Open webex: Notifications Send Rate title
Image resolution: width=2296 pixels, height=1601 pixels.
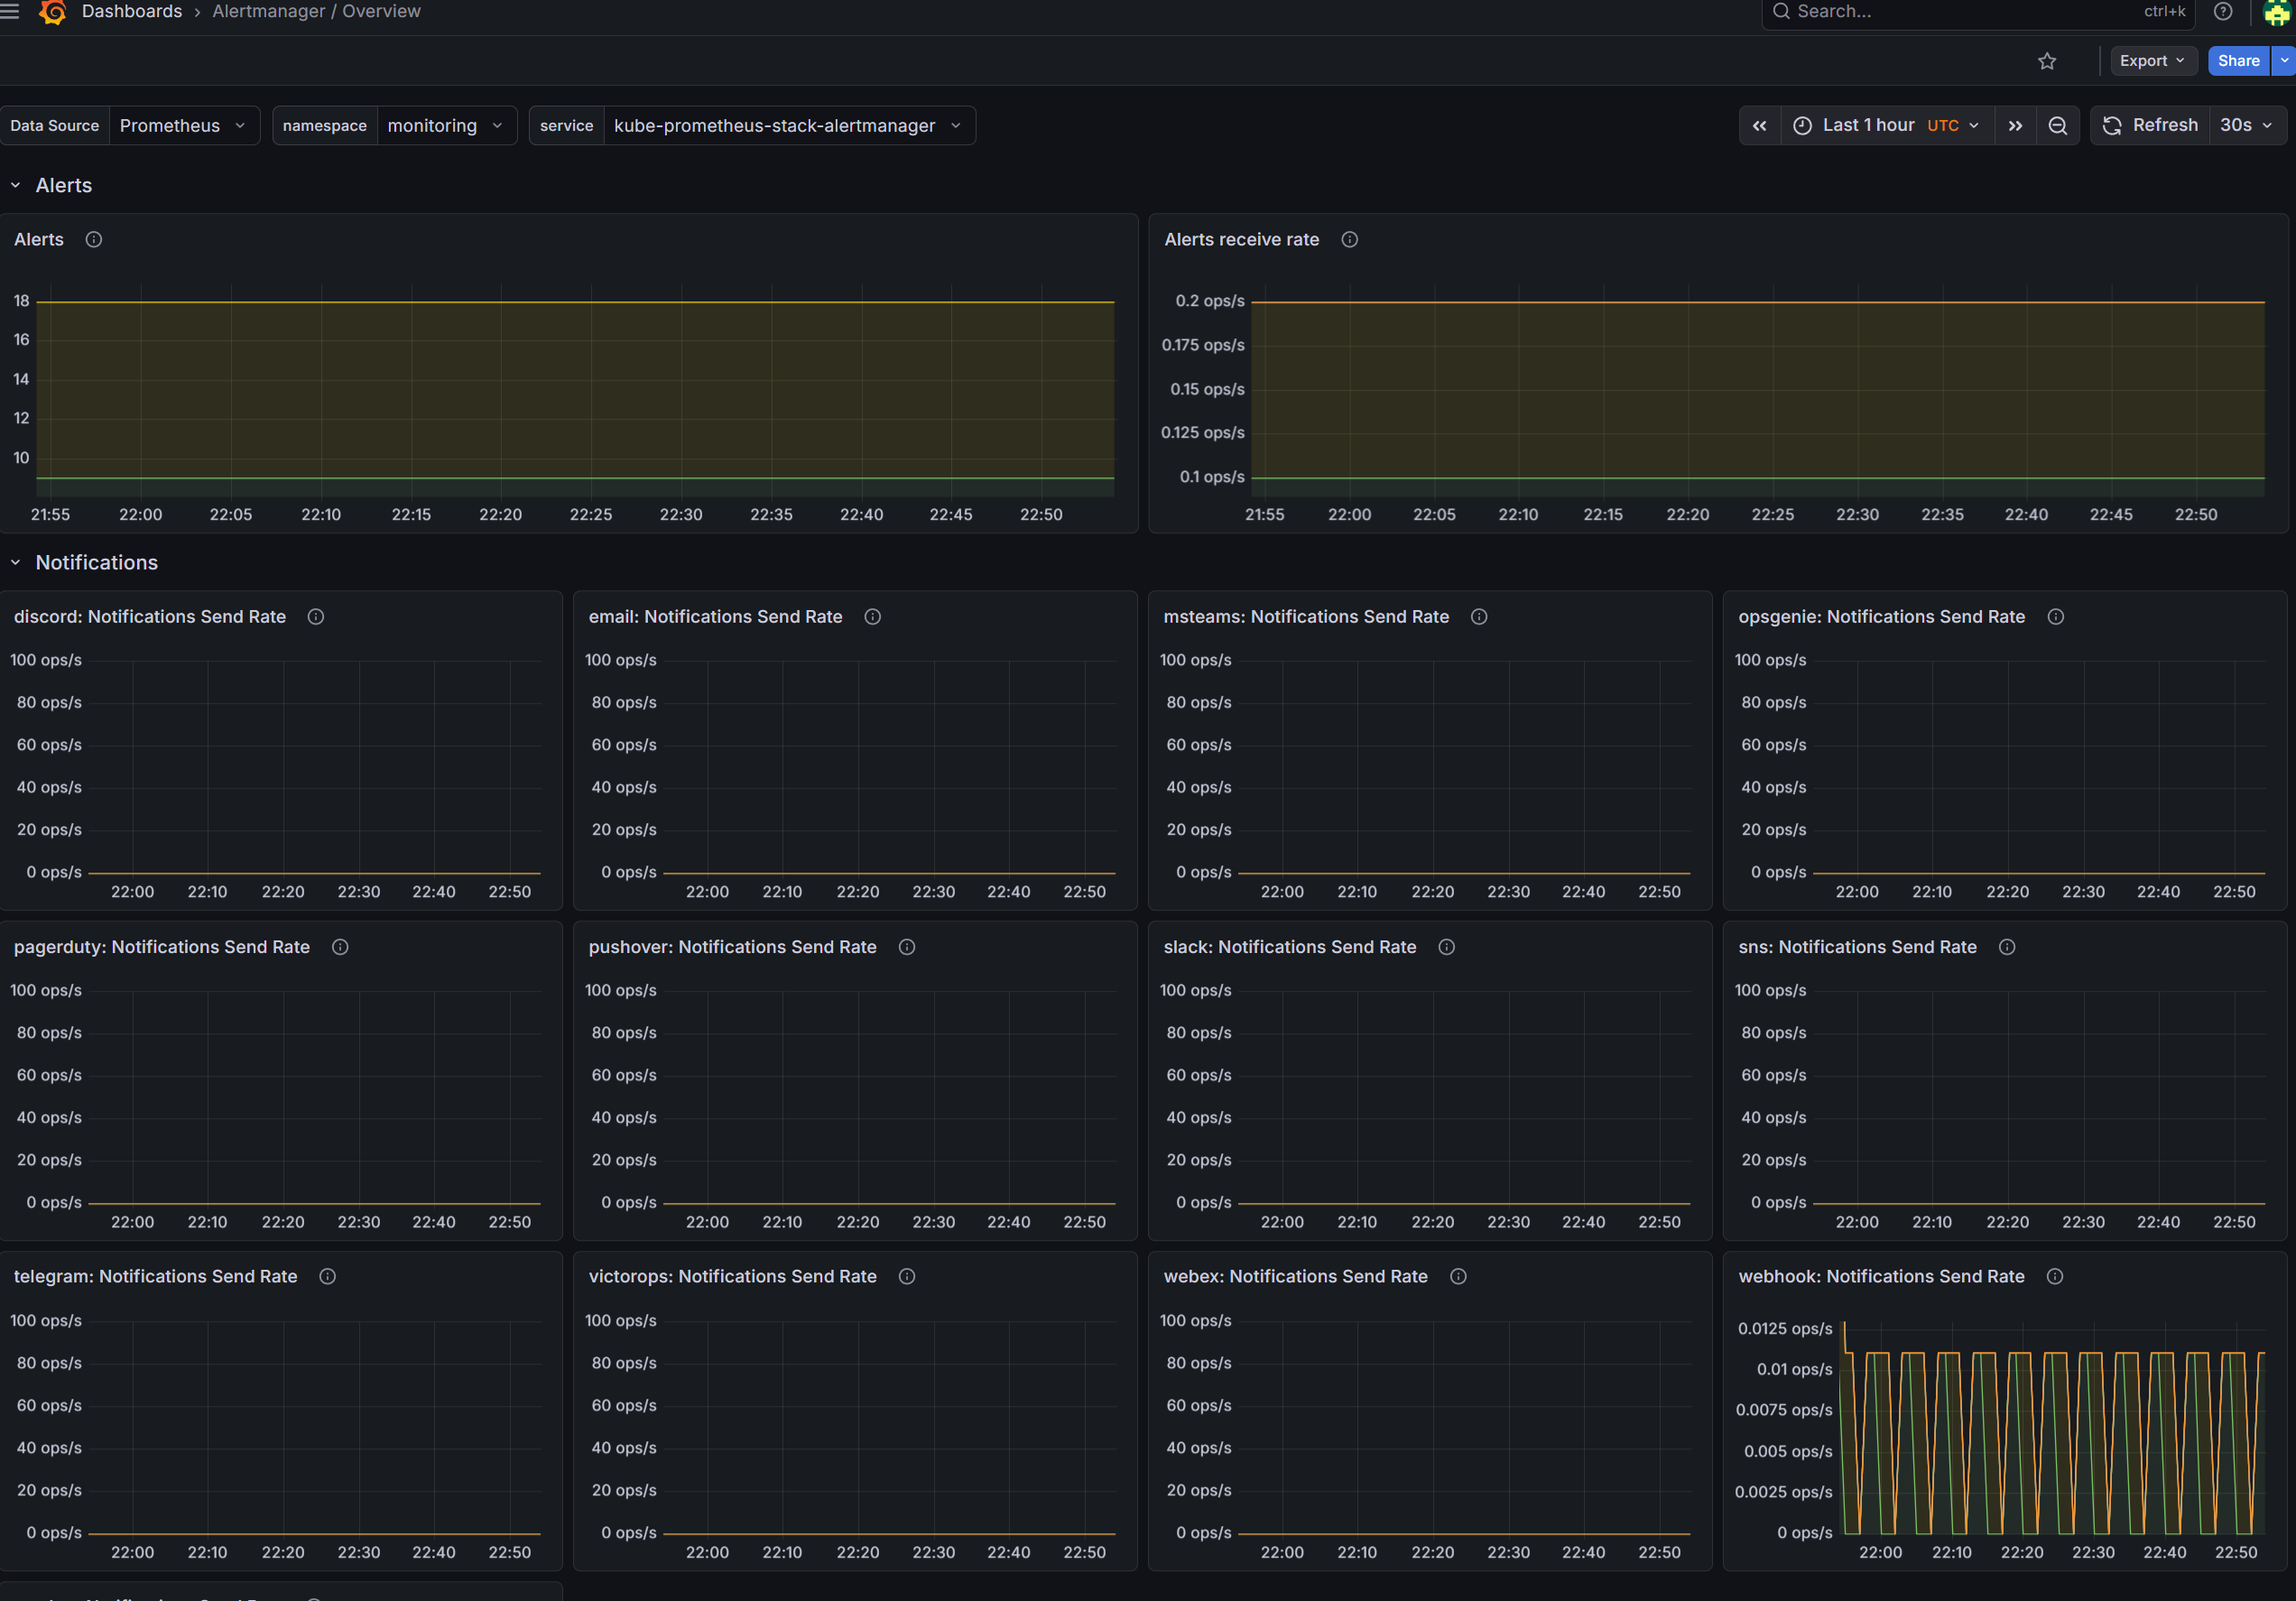point(1295,1277)
